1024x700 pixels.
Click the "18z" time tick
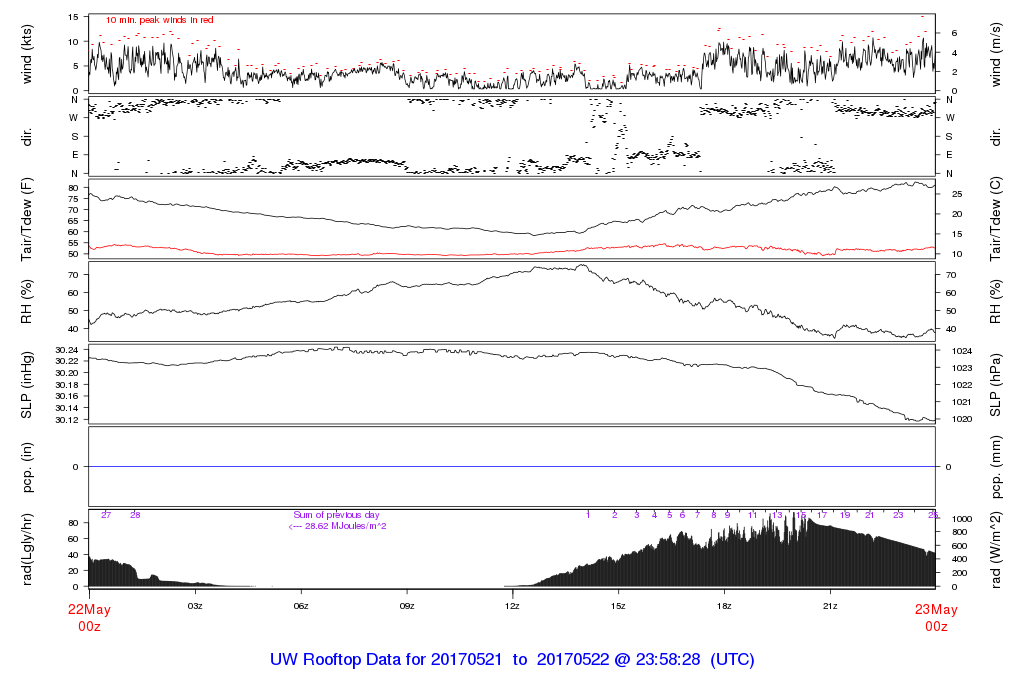point(724,606)
